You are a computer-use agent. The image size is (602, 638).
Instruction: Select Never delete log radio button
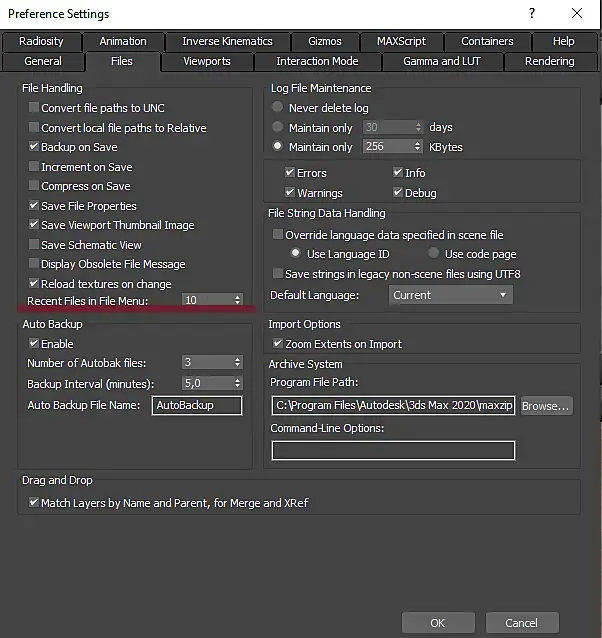(x=277, y=107)
